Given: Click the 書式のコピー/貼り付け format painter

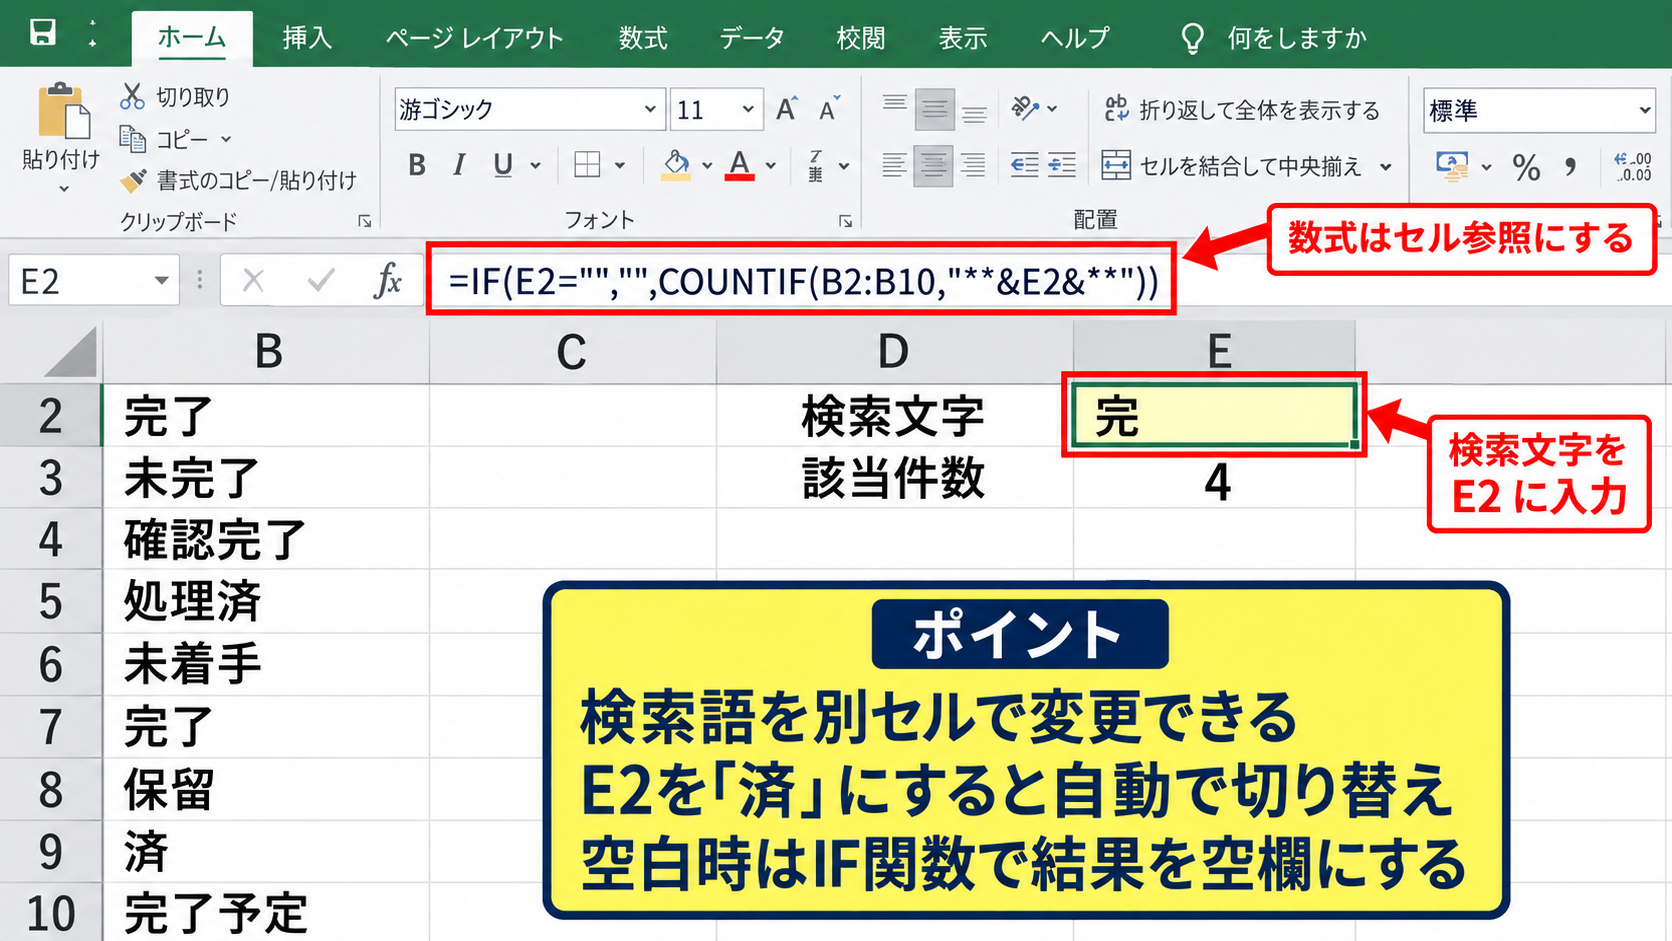Looking at the screenshot, I should tap(238, 180).
